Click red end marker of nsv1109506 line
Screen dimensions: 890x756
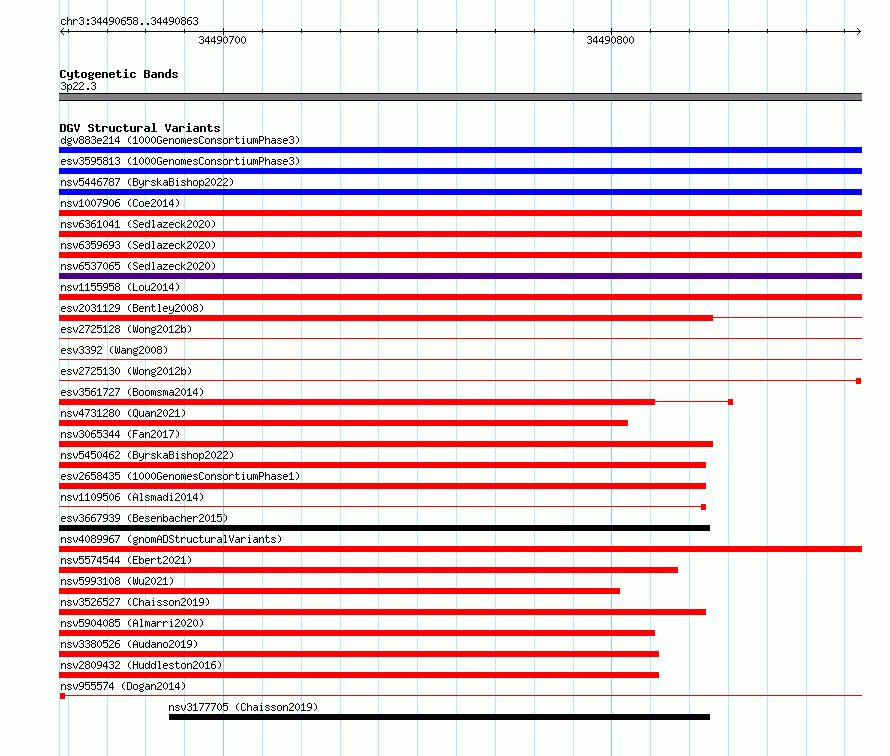tap(703, 507)
